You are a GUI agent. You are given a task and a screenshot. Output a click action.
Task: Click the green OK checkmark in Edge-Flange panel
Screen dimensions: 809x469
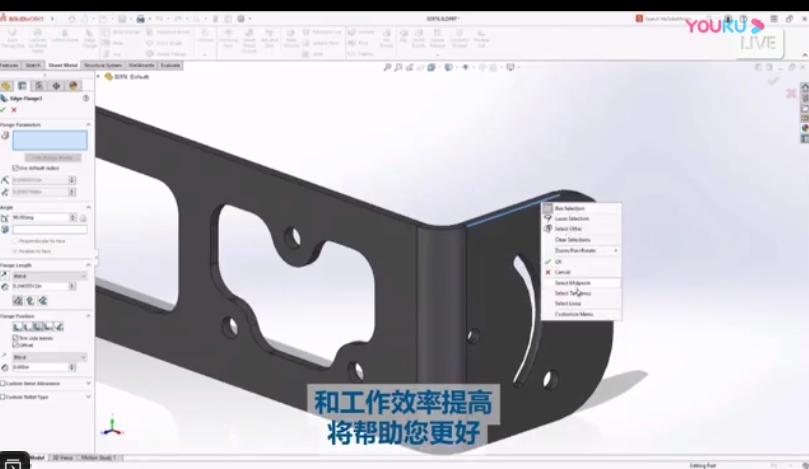pos(4,110)
